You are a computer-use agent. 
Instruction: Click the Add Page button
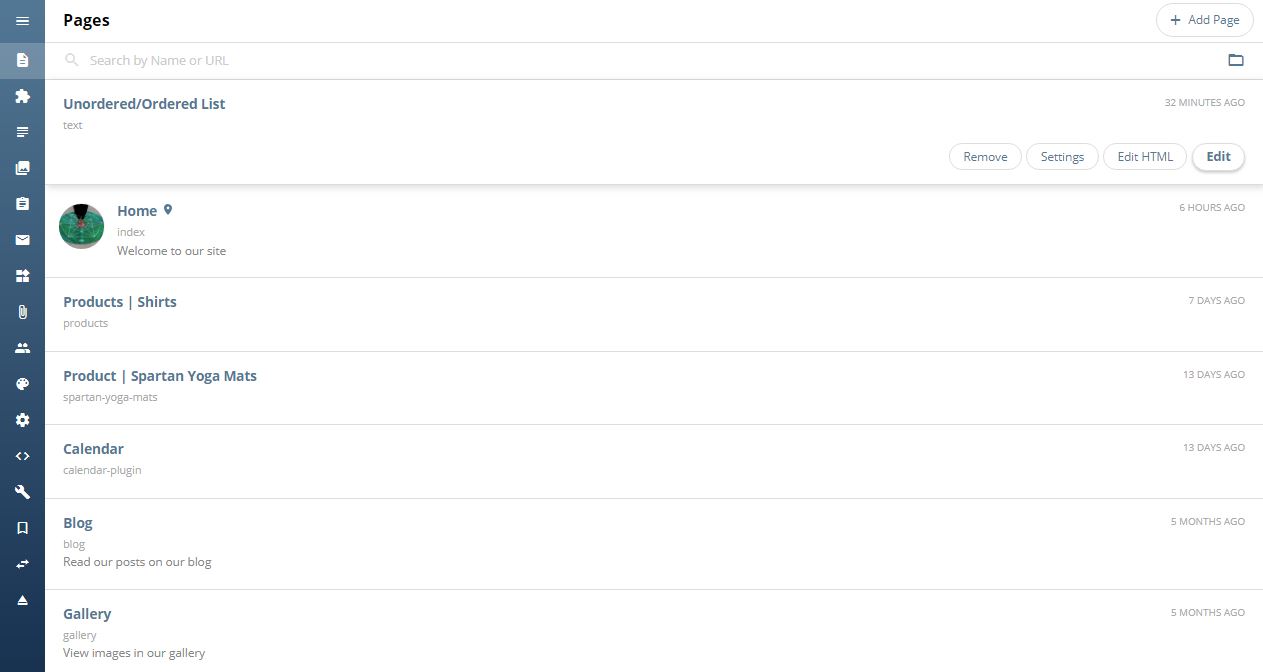point(1204,20)
